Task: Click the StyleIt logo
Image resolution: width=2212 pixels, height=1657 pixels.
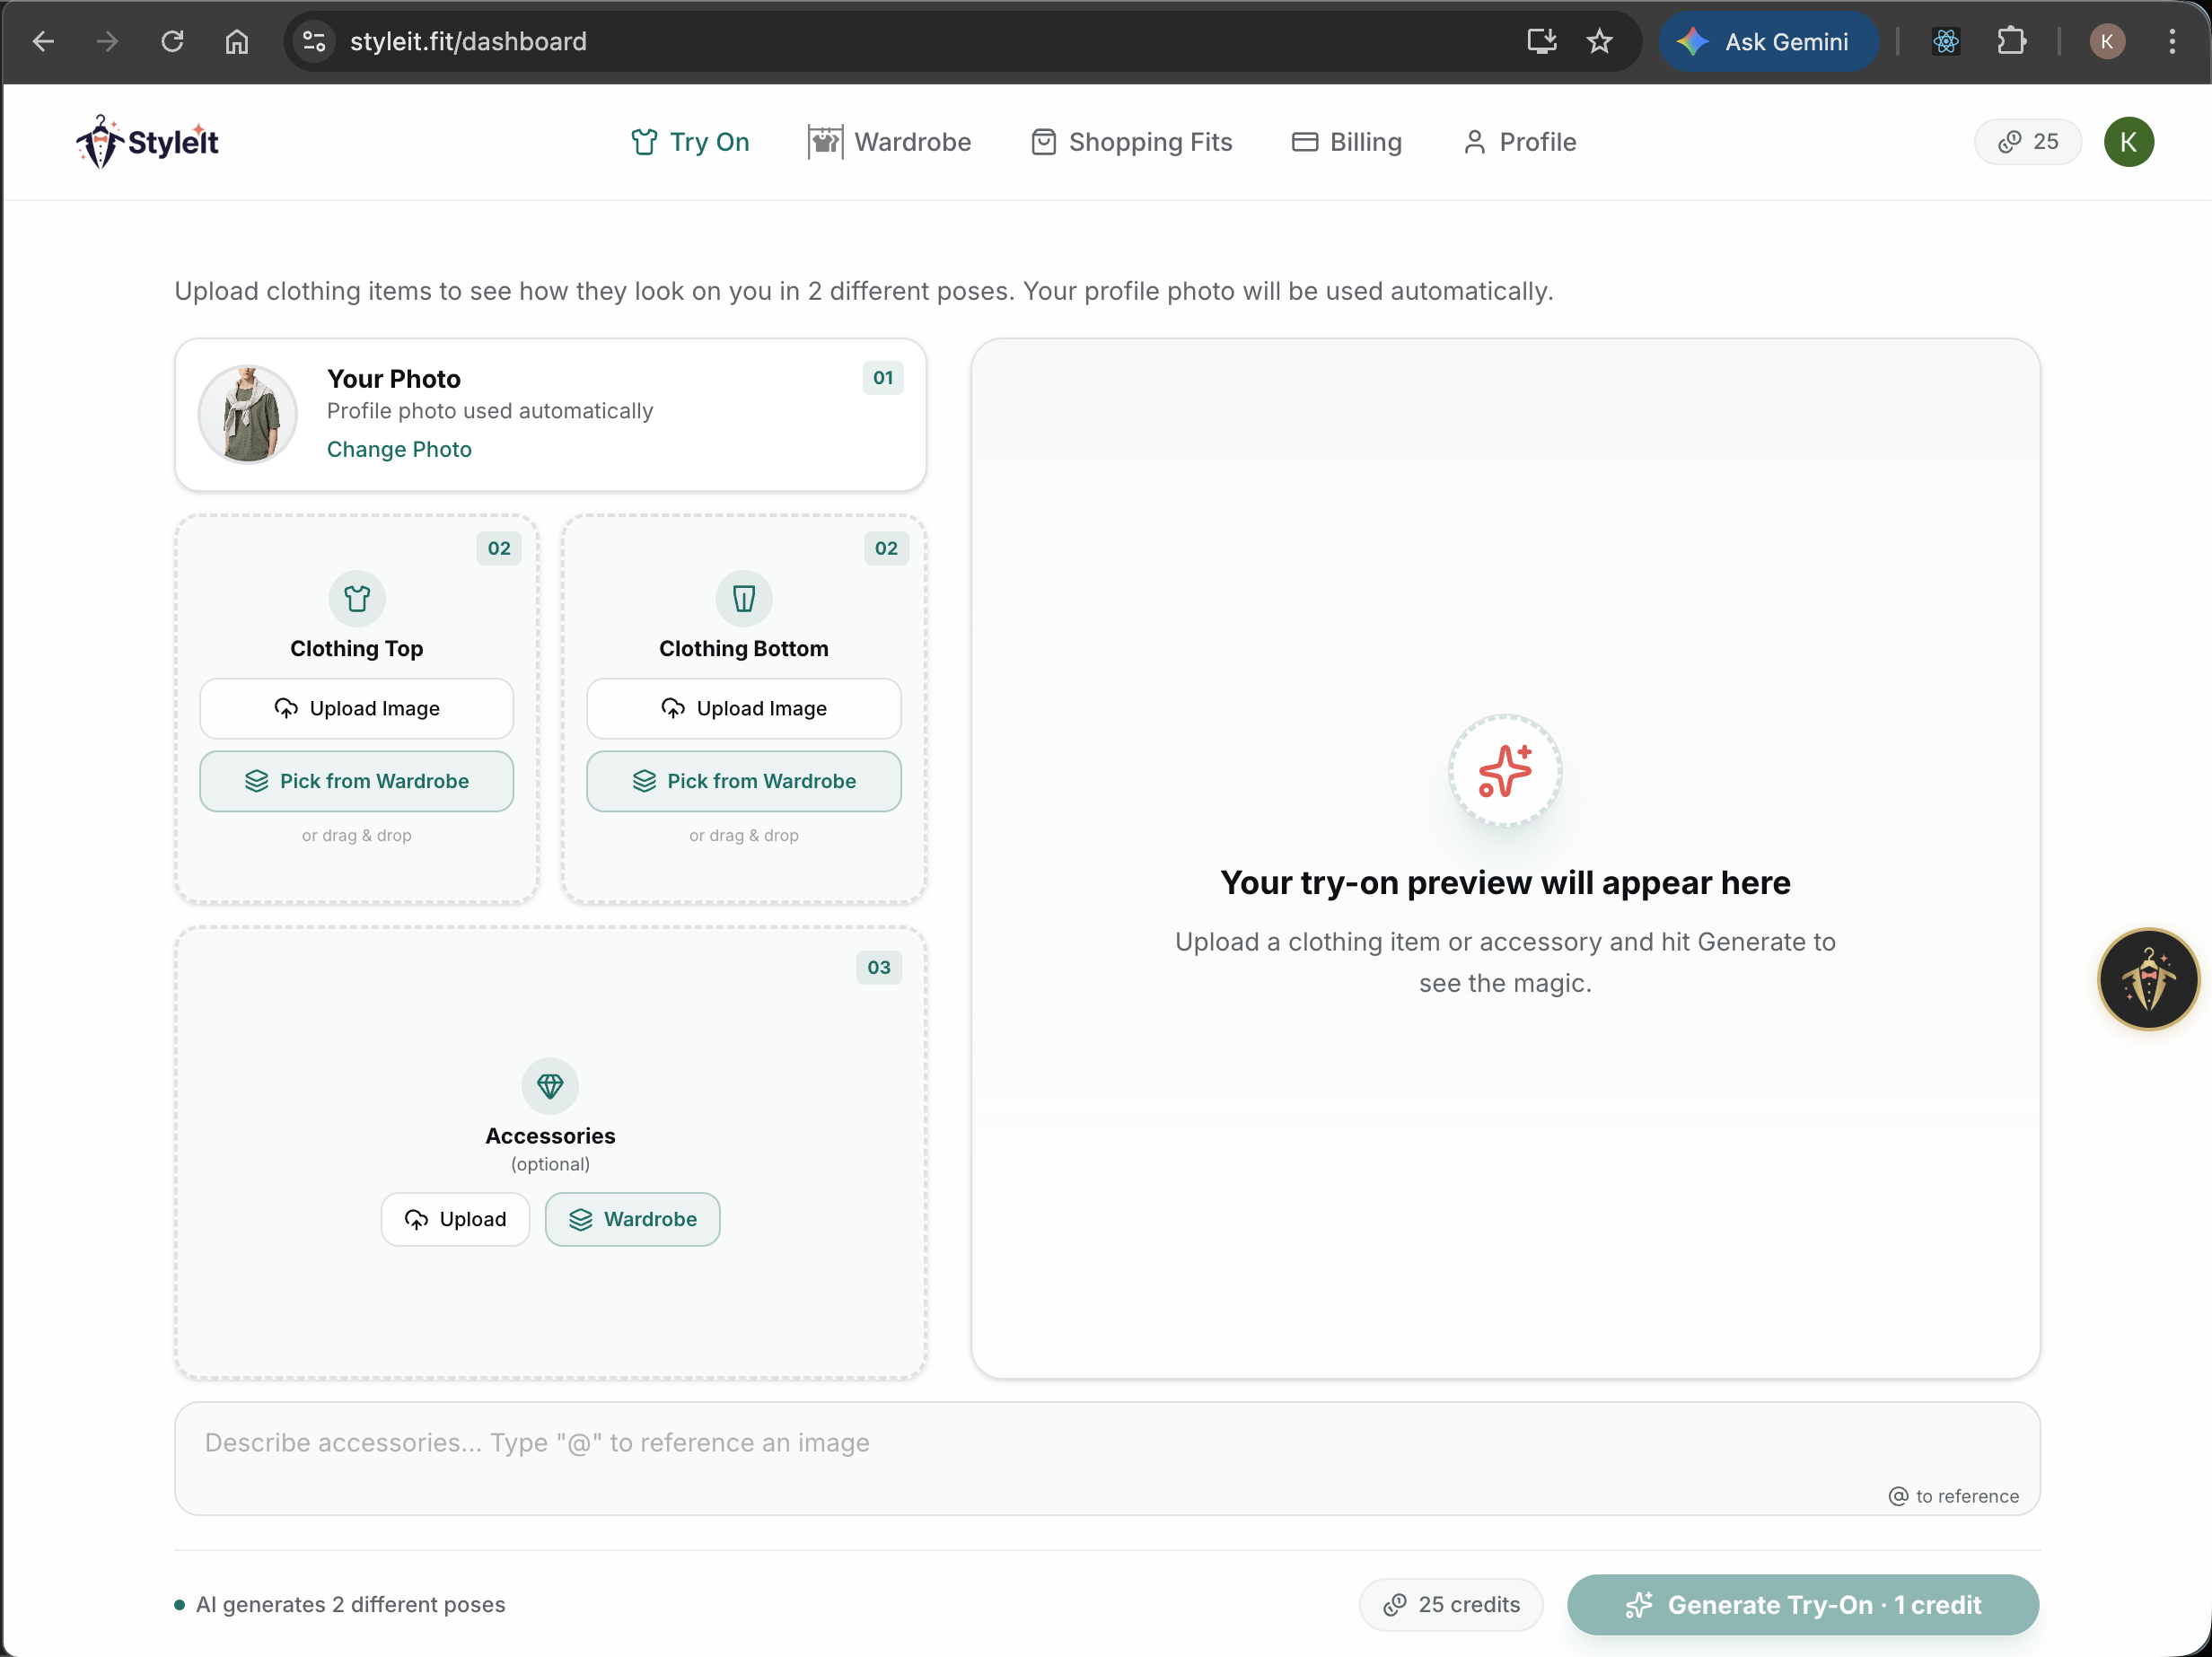Action: 147,142
